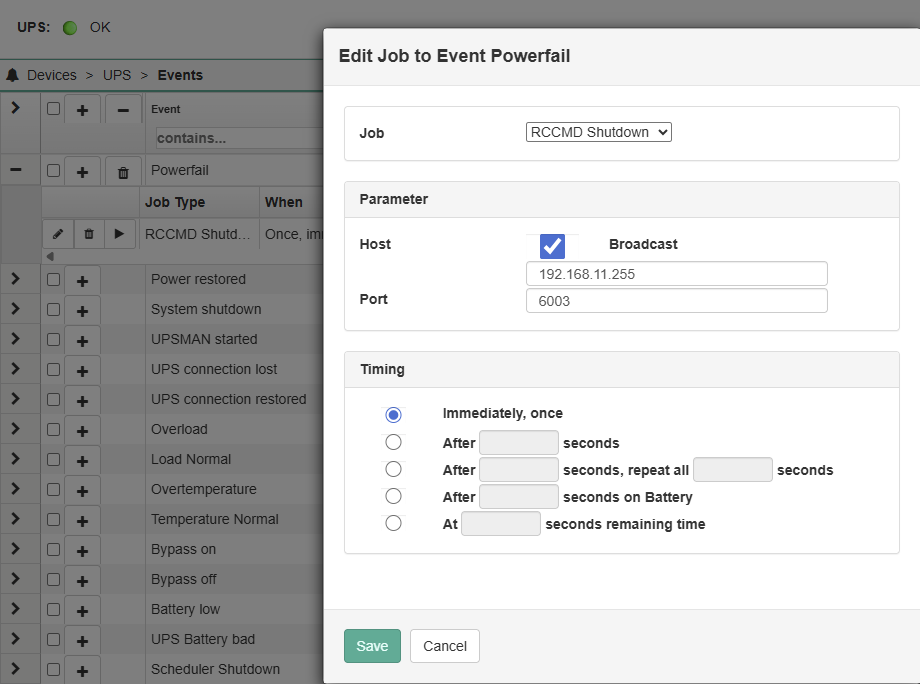This screenshot has height=684, width=920.
Task: Click the 'Temperature Normal' event name
Action: [215, 519]
